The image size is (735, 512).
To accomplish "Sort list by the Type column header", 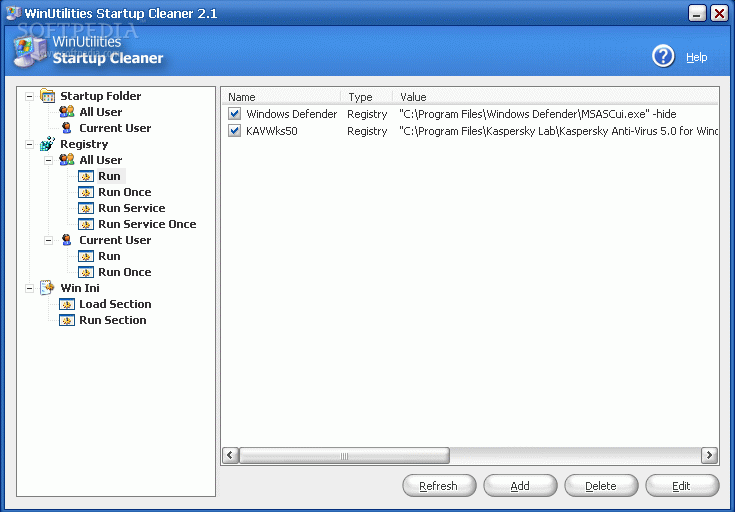I will tap(367, 97).
